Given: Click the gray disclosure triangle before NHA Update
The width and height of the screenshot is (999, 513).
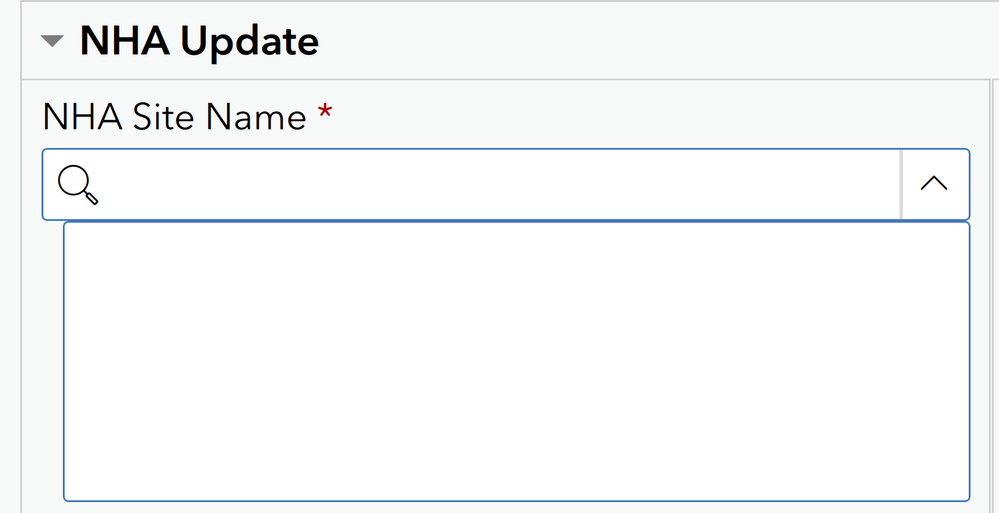Looking at the screenshot, I should 53,42.
